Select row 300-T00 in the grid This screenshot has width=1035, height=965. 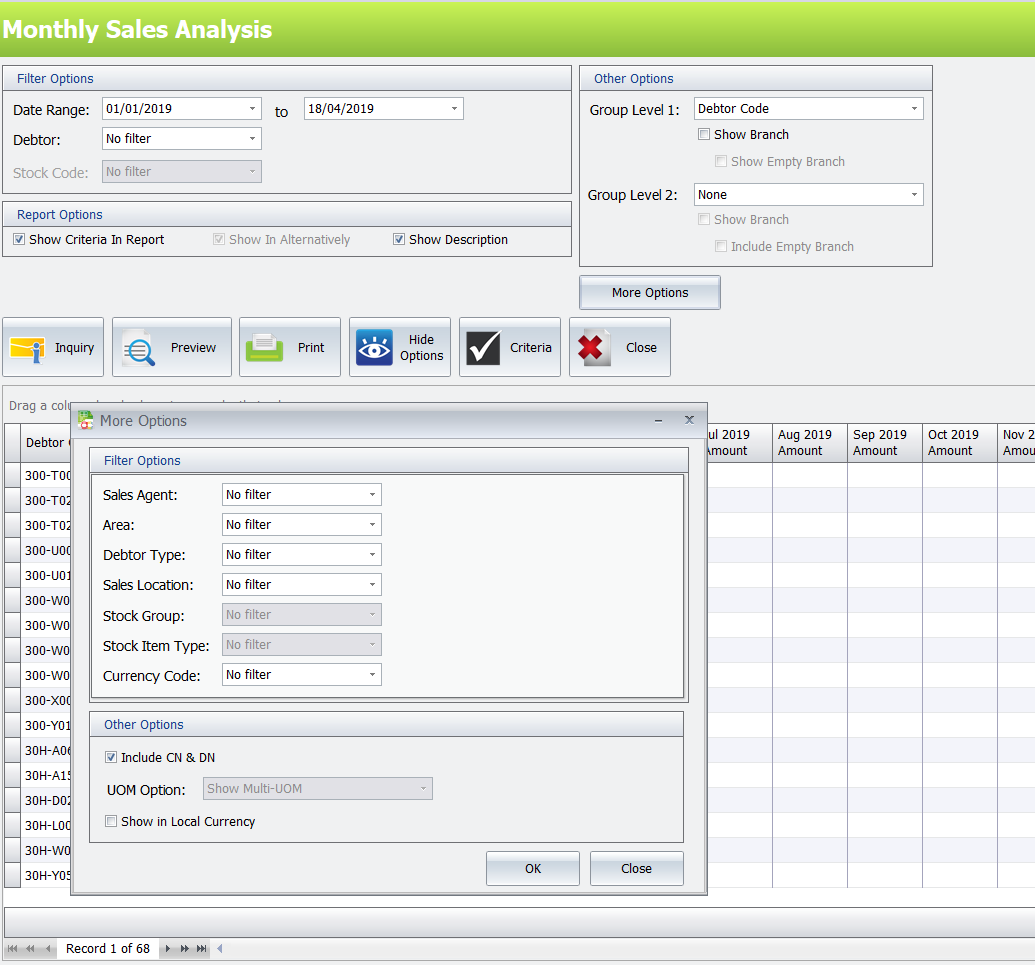coord(47,475)
